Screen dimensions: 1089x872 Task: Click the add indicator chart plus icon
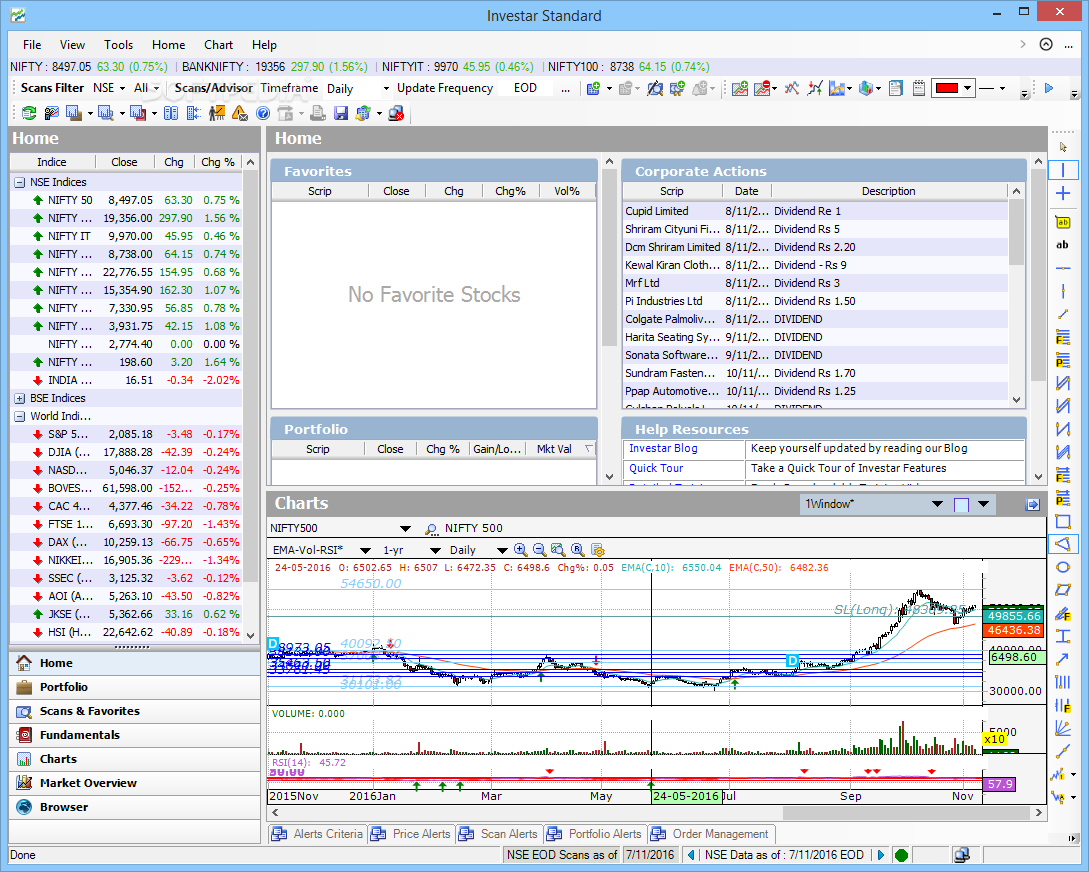pos(740,88)
